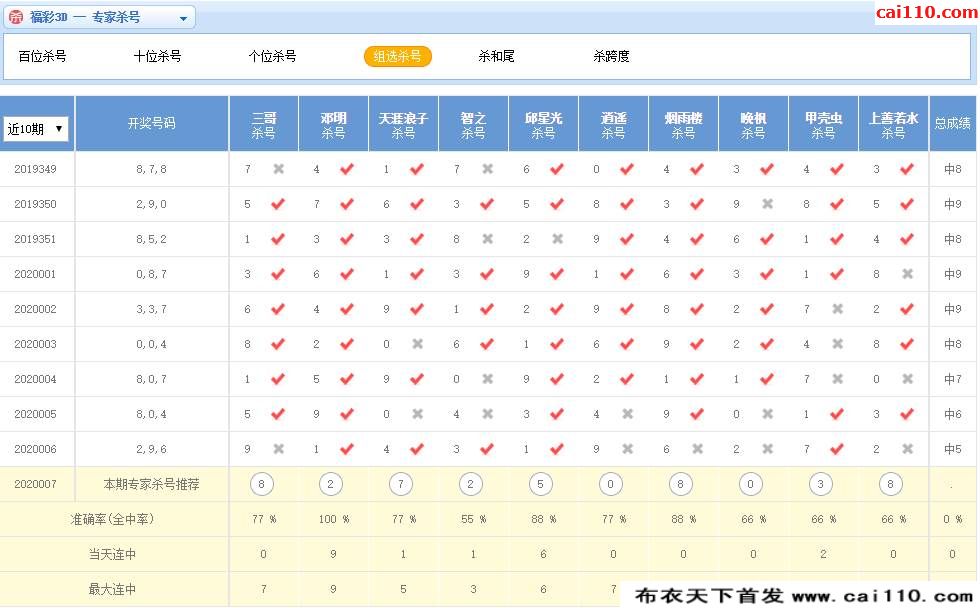Click 三哥's red check in row 2020001
980x608 pixels.
(x=278, y=274)
